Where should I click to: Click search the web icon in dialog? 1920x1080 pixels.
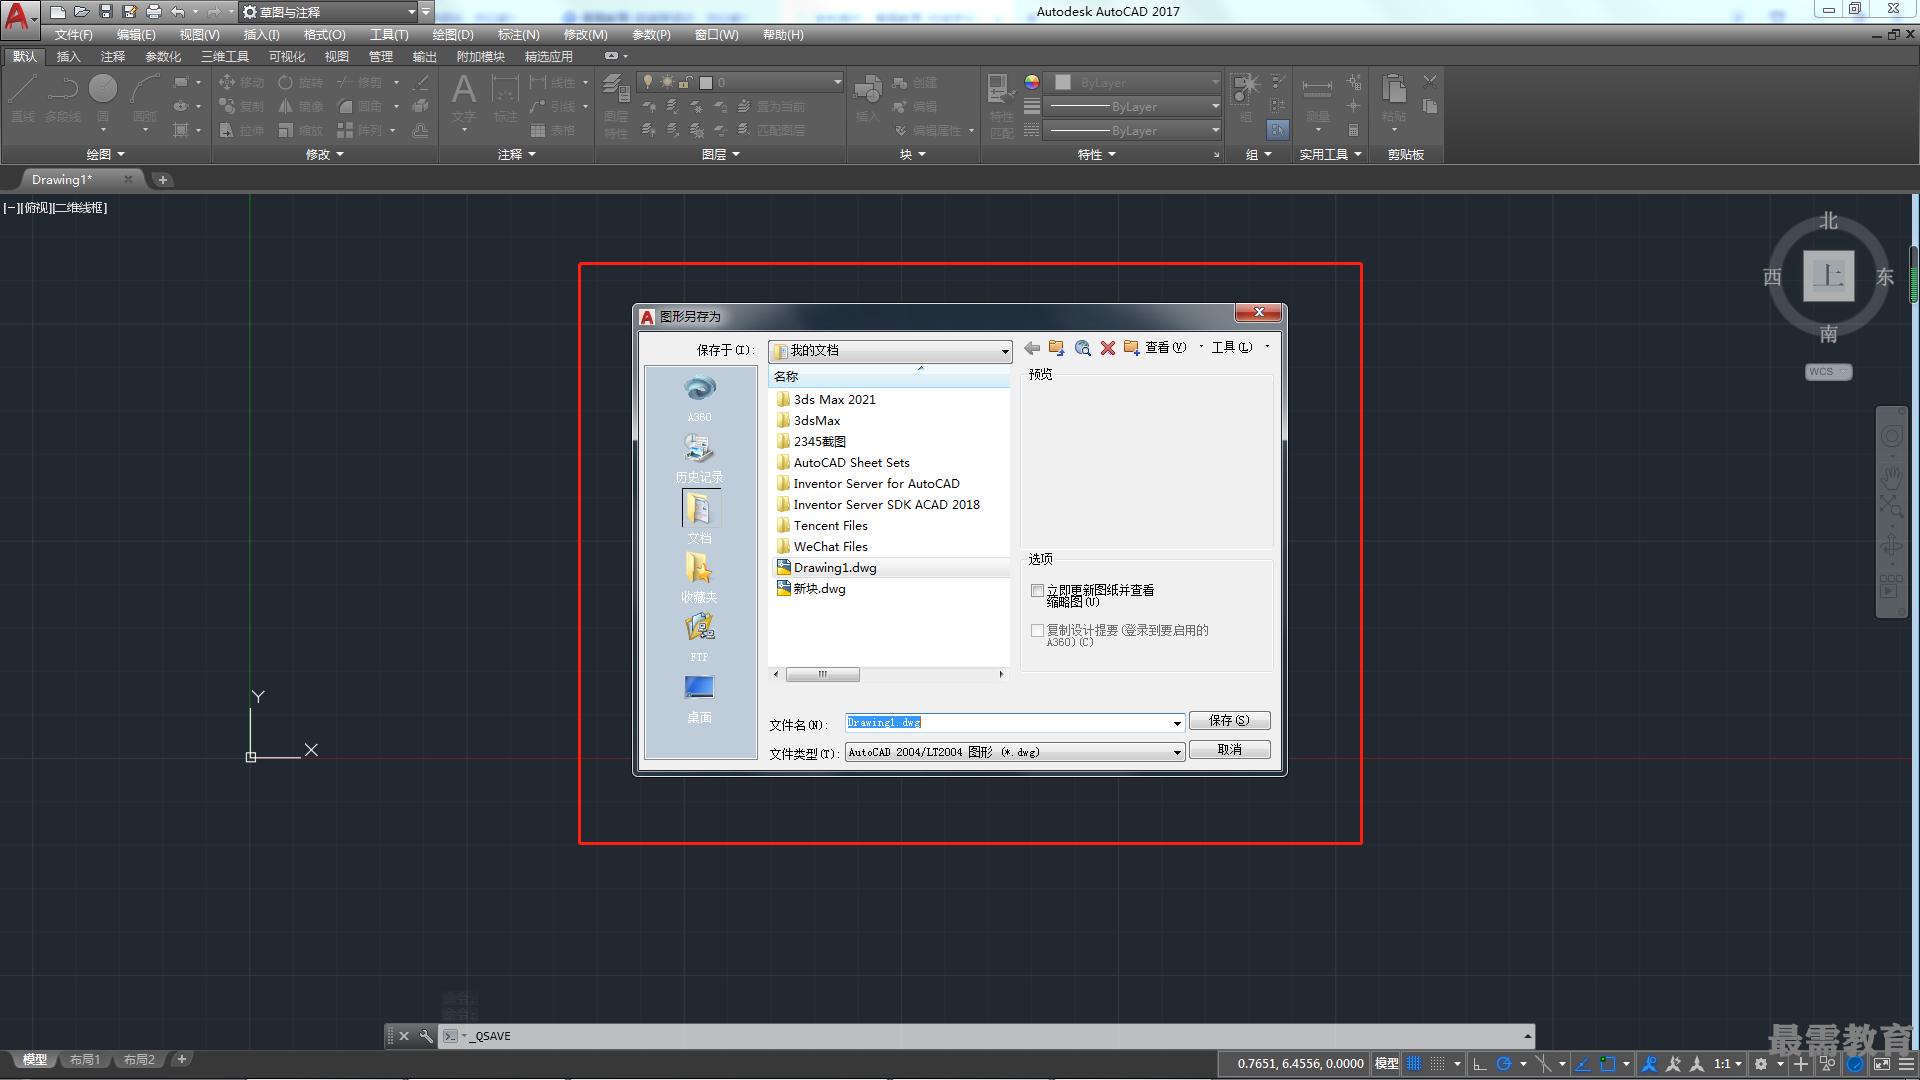1082,348
